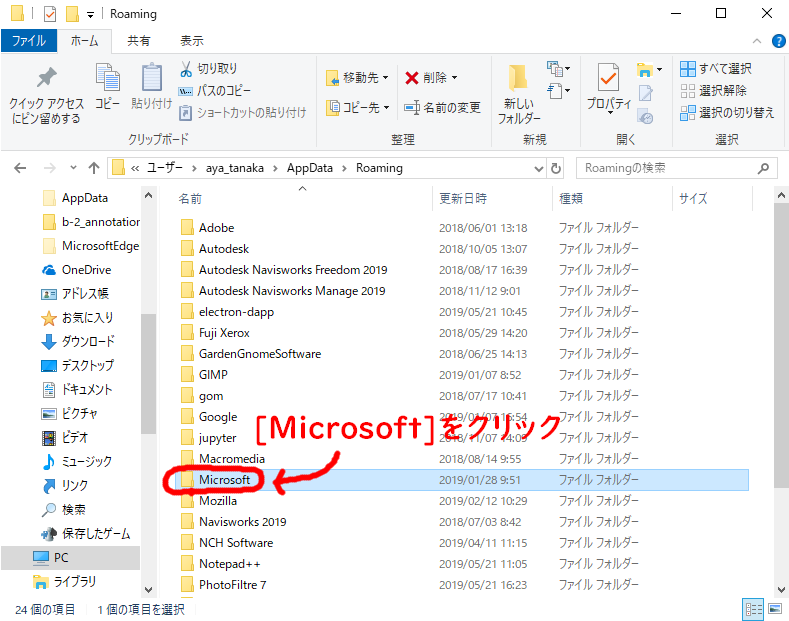Select the ホーム (Home) tab

84,41
